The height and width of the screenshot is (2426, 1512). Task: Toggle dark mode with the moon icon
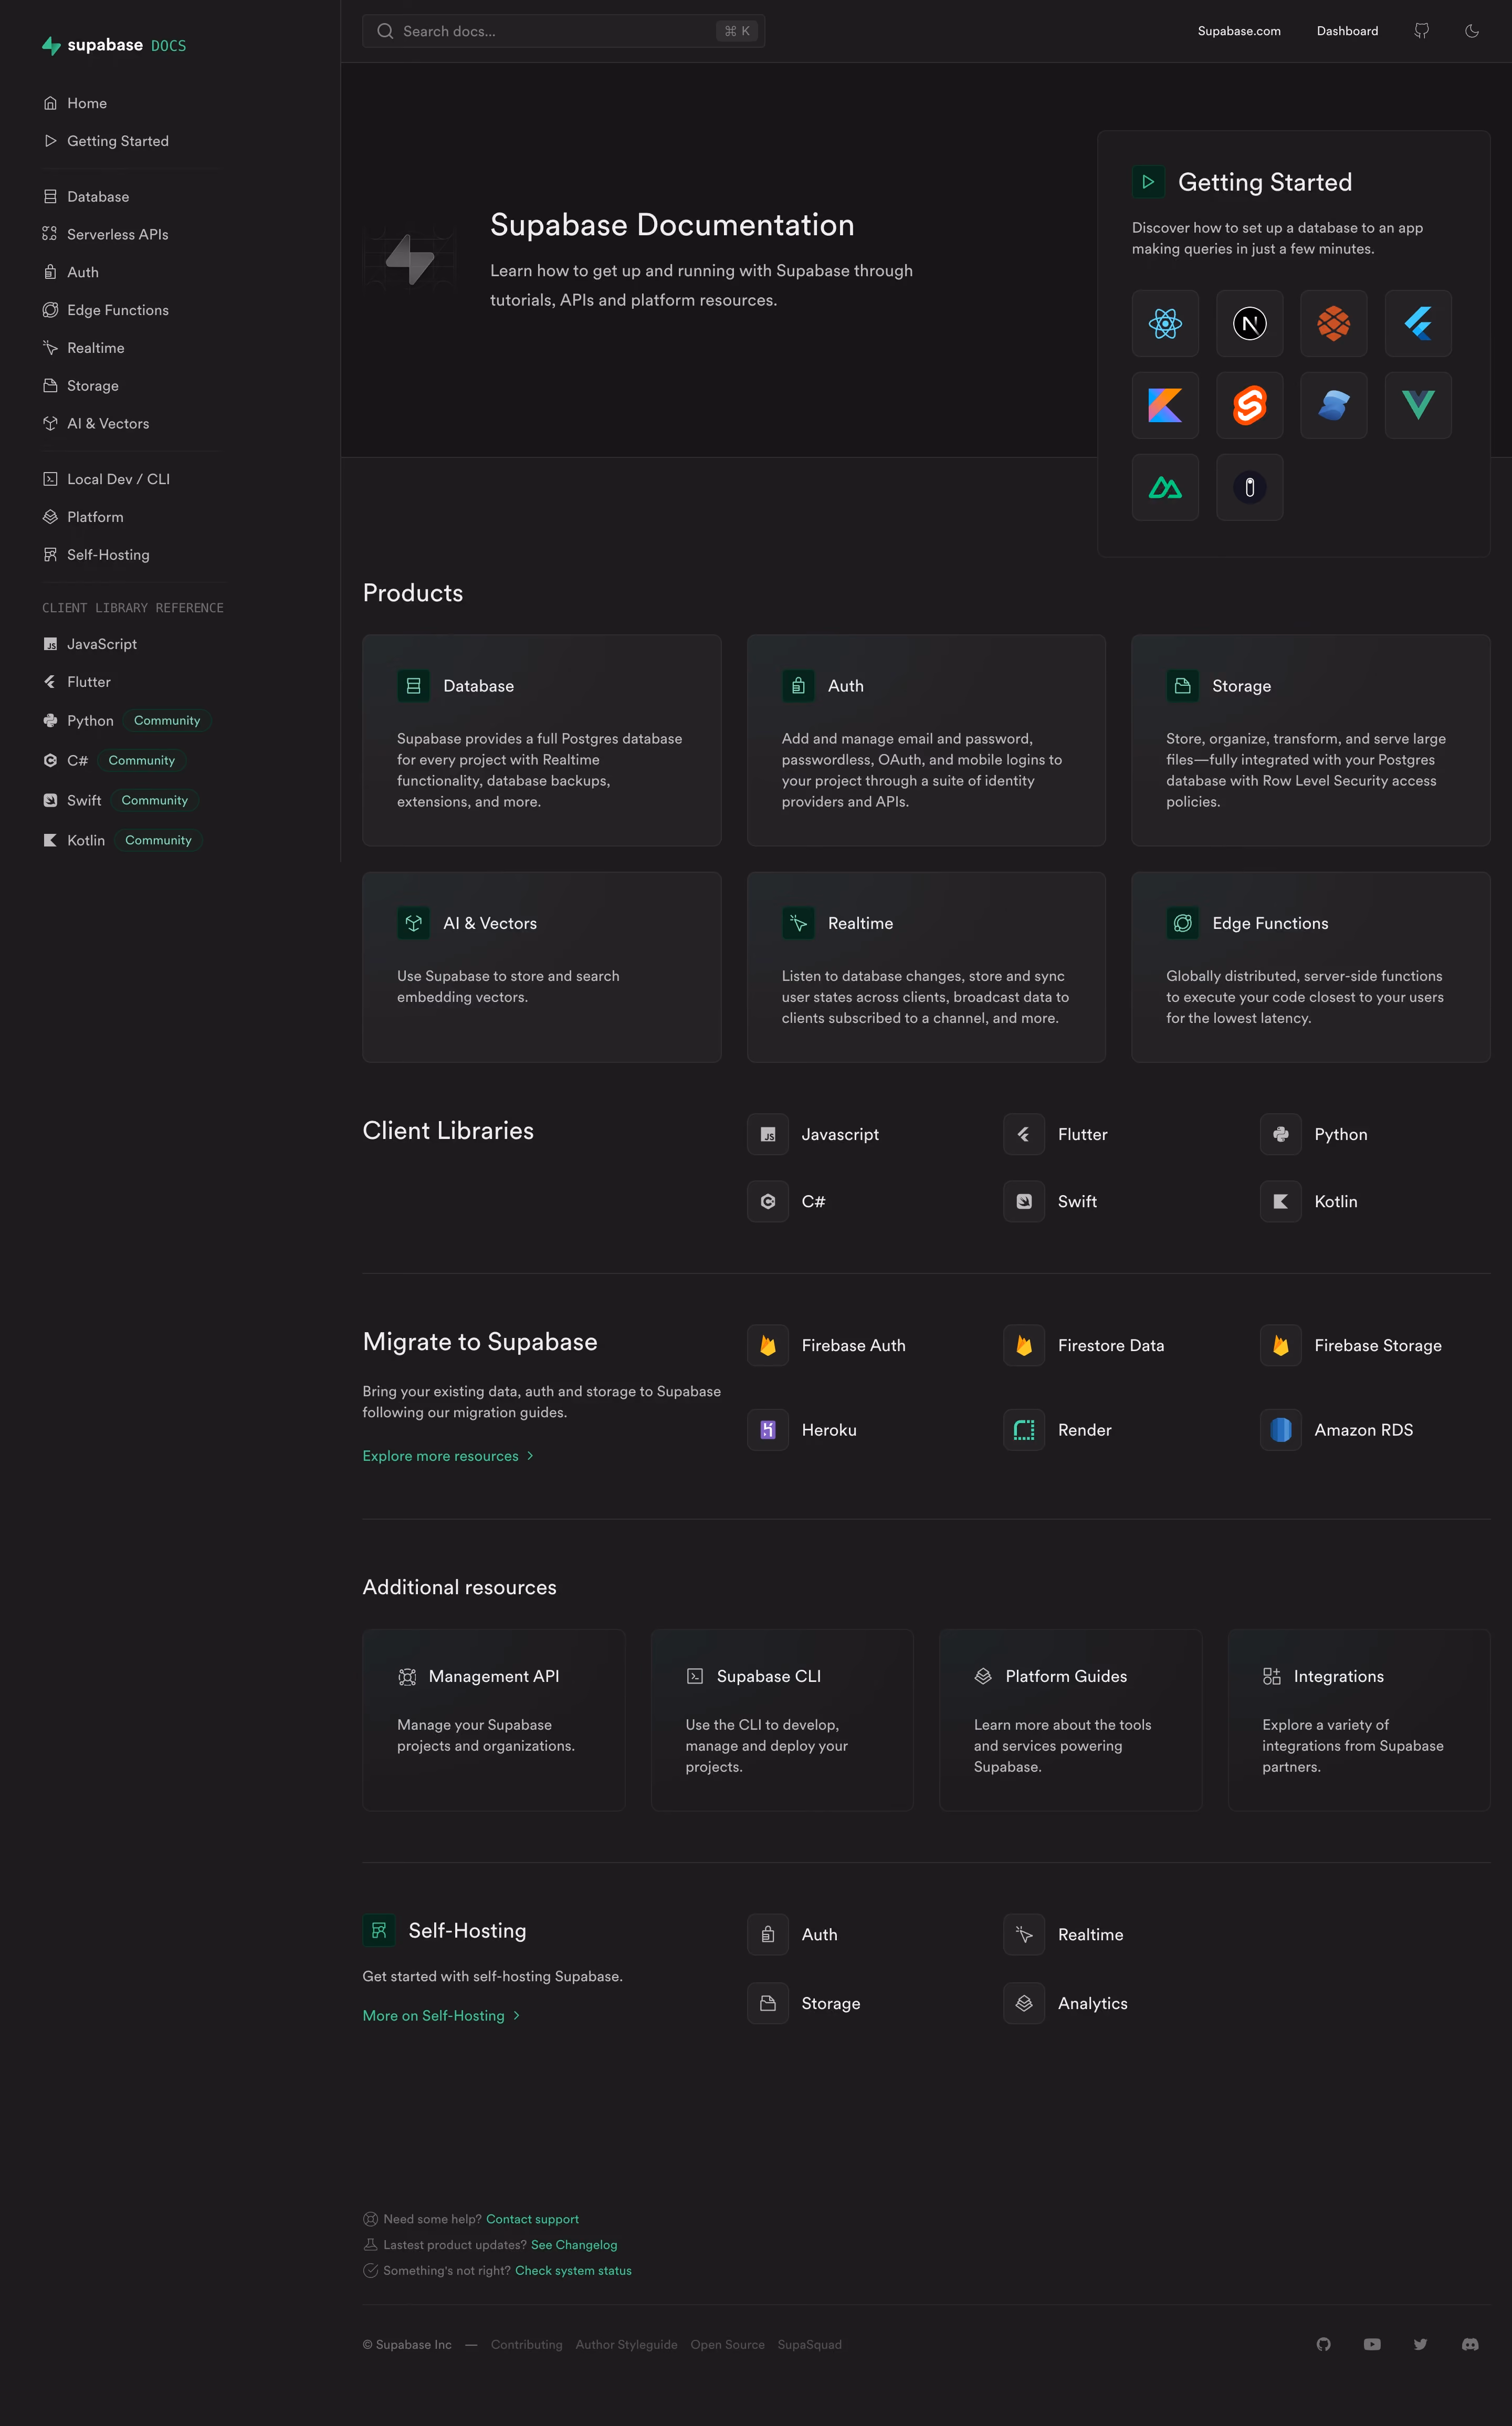click(1471, 31)
